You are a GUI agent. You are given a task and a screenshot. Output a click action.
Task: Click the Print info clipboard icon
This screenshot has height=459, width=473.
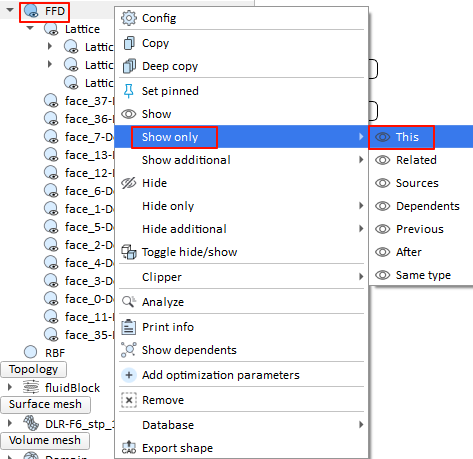click(129, 327)
